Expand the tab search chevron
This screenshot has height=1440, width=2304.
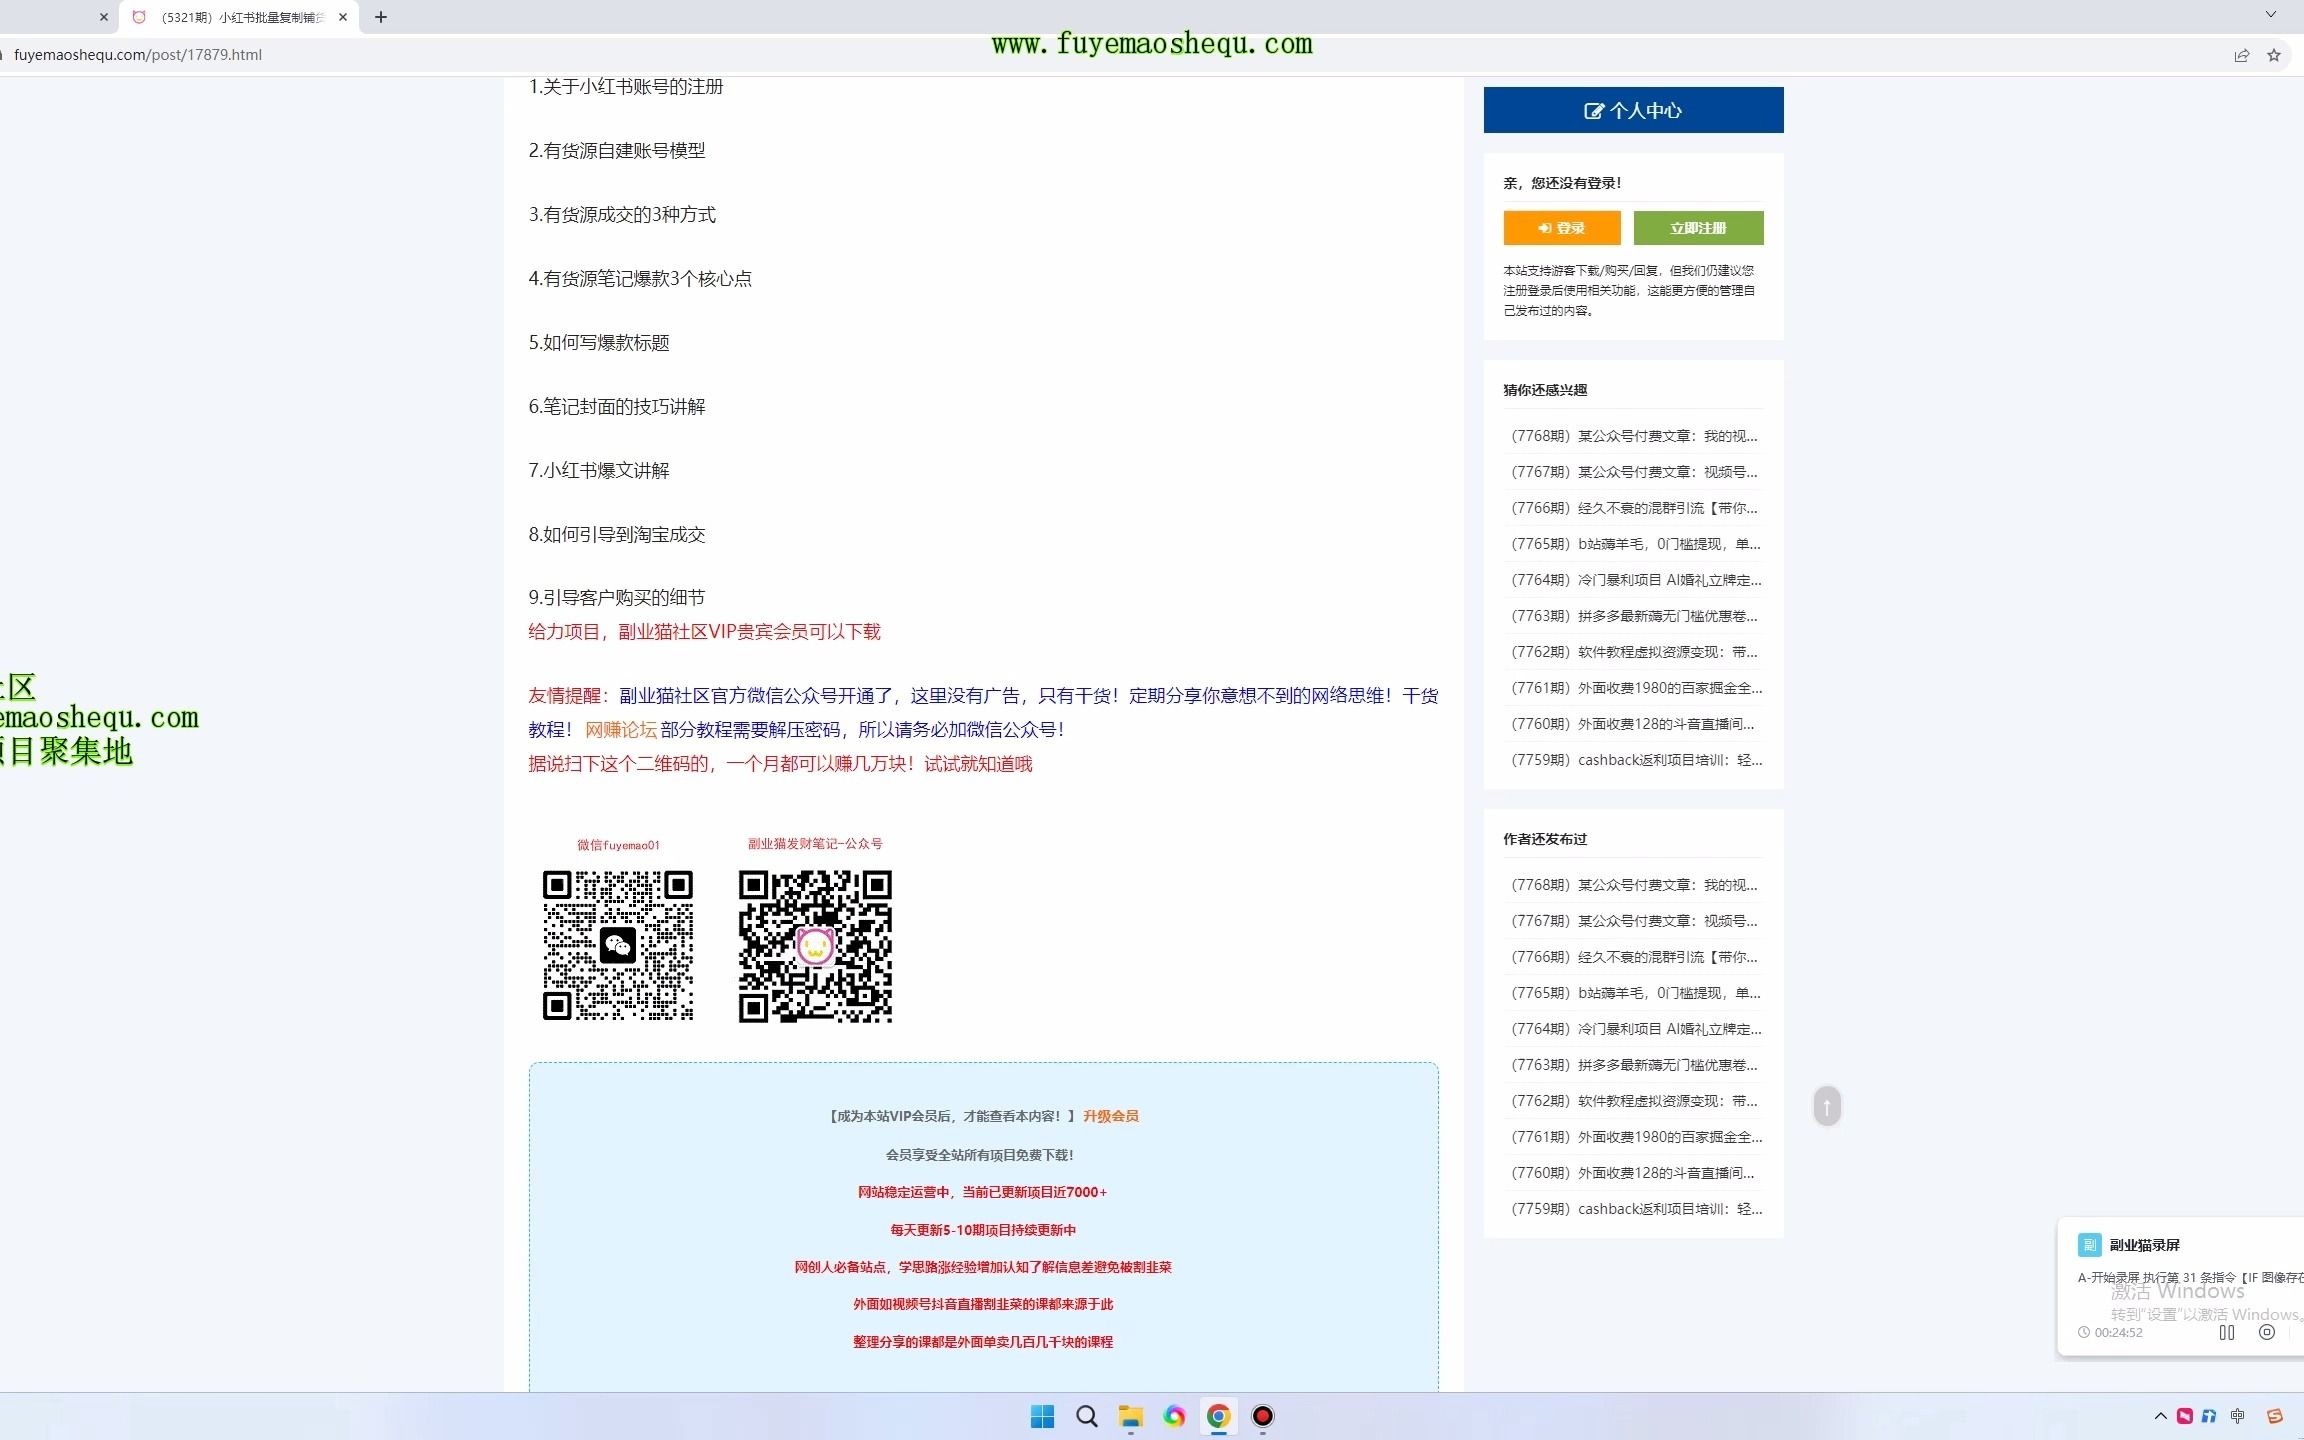point(2270,14)
